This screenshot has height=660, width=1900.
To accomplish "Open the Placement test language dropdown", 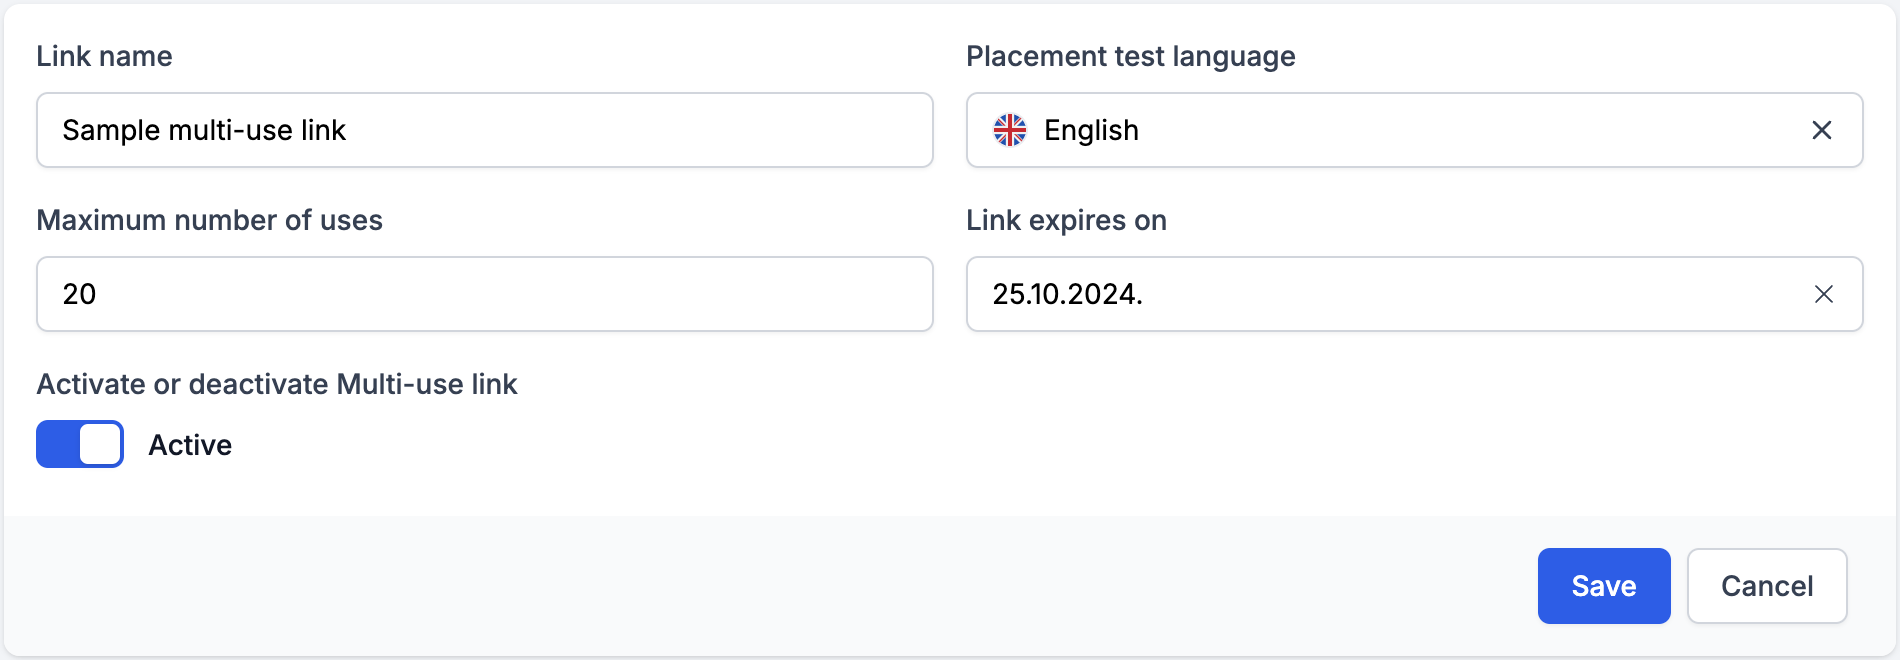I will click(1414, 130).
